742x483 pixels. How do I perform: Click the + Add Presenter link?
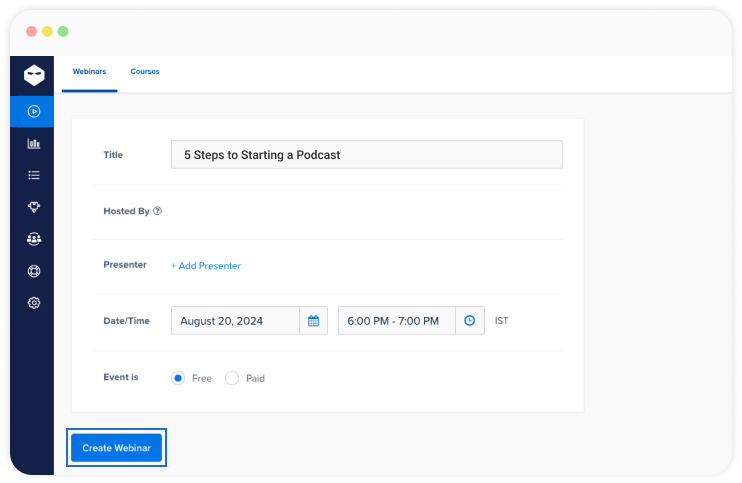pos(206,266)
